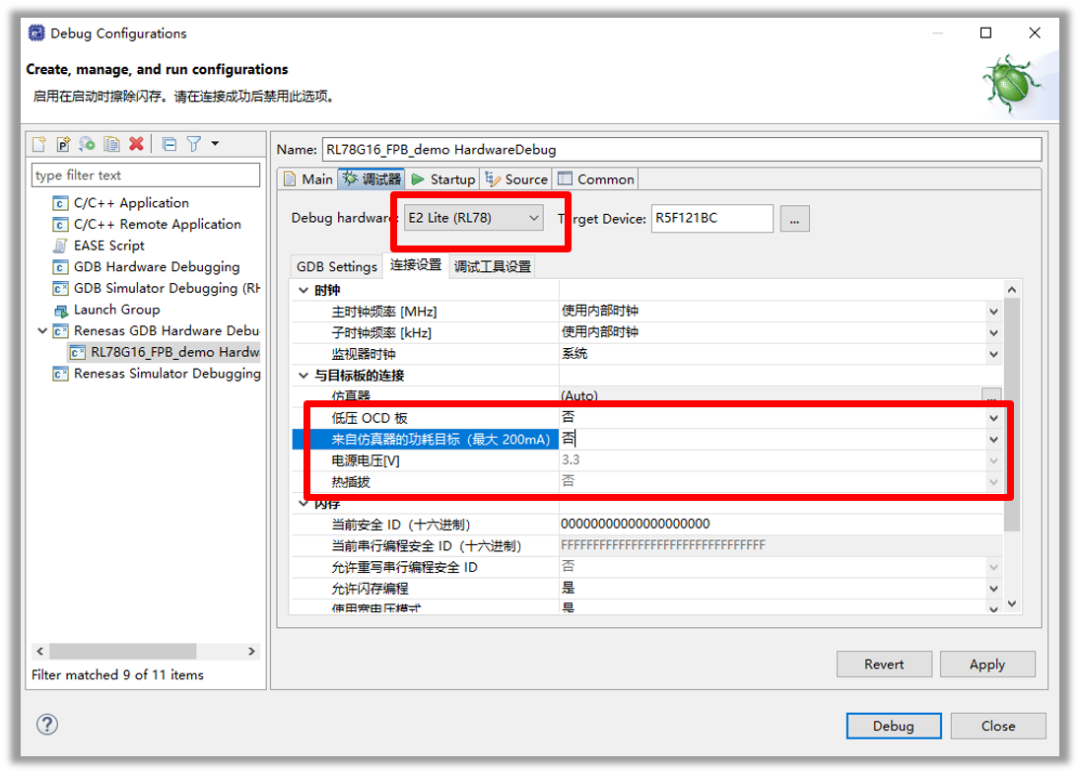The width and height of the screenshot is (1080, 774).
Task: Select RL78G16_FPB_demo HardwareDebug configuration
Action: [174, 353]
